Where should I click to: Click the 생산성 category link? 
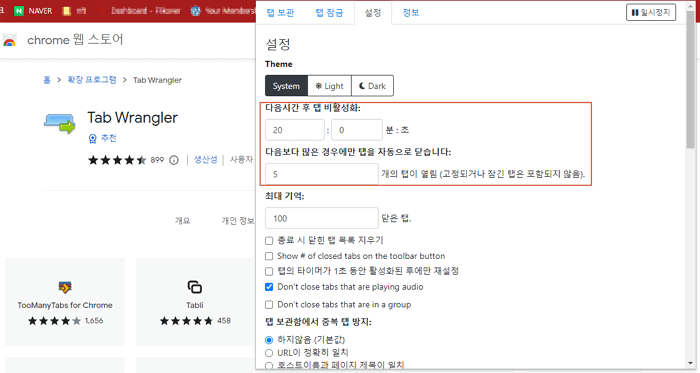(205, 159)
